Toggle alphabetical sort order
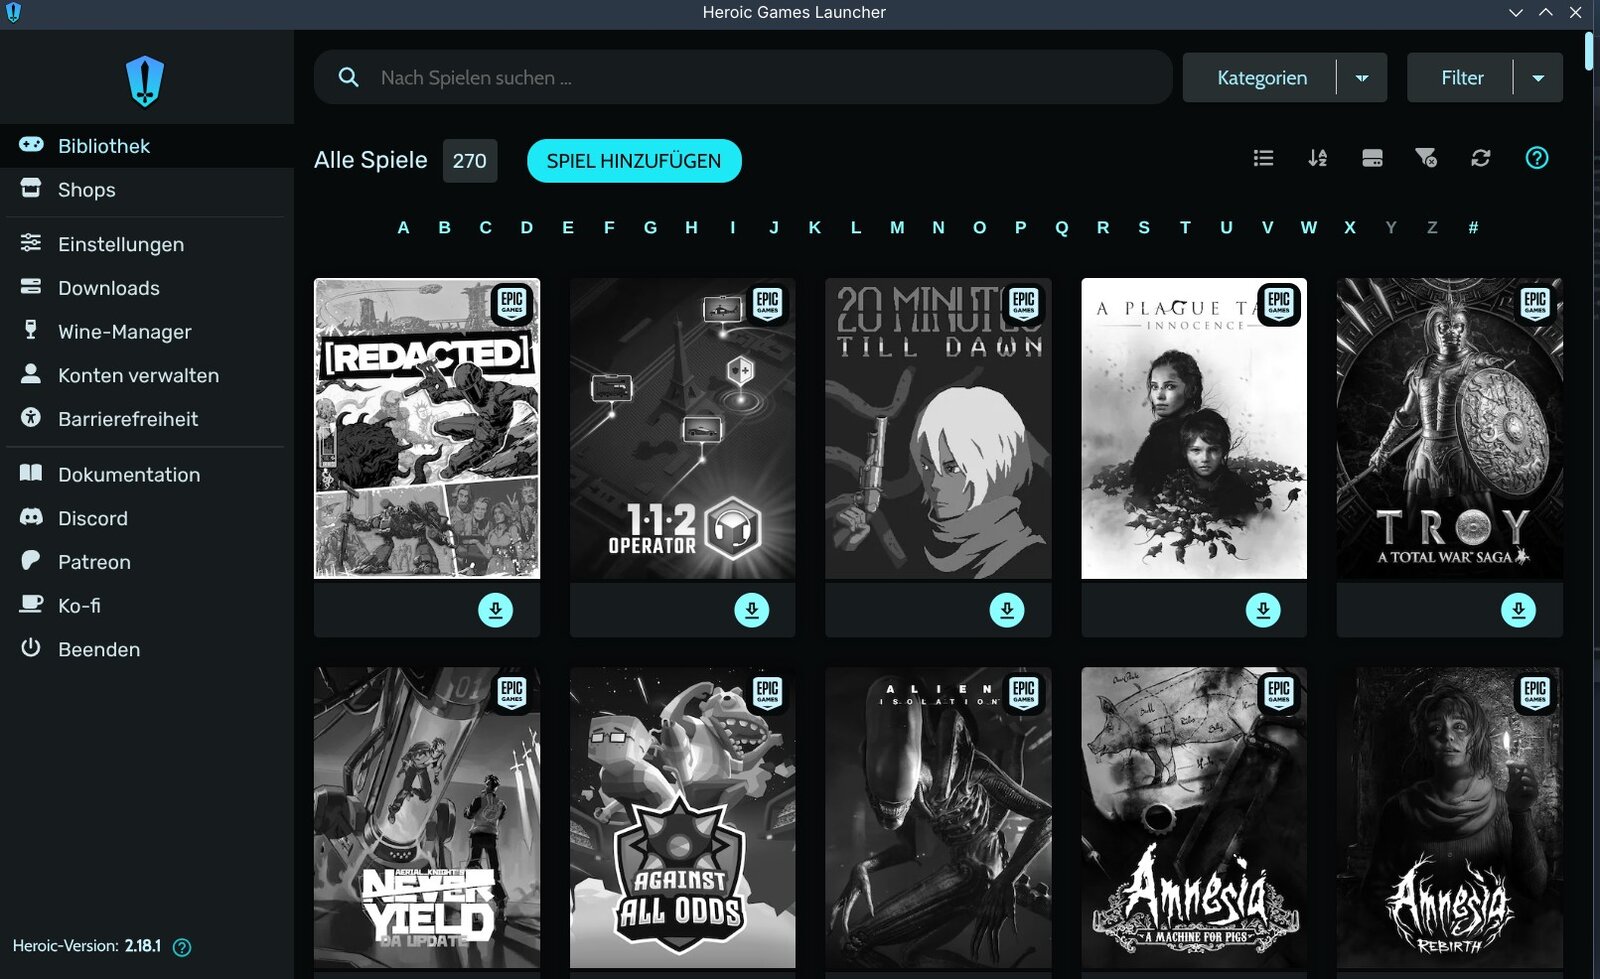1600x979 pixels. 1317,158
